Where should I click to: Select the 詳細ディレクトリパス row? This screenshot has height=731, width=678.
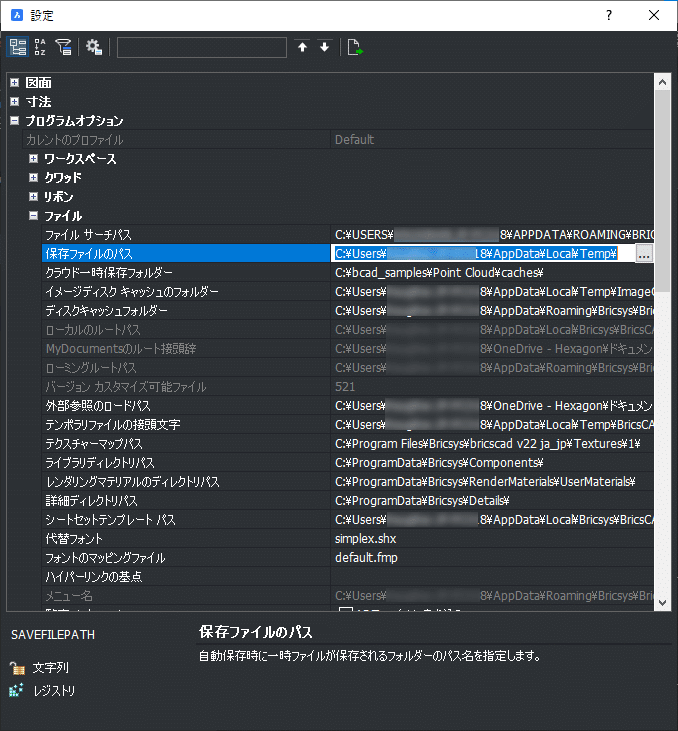(347, 501)
